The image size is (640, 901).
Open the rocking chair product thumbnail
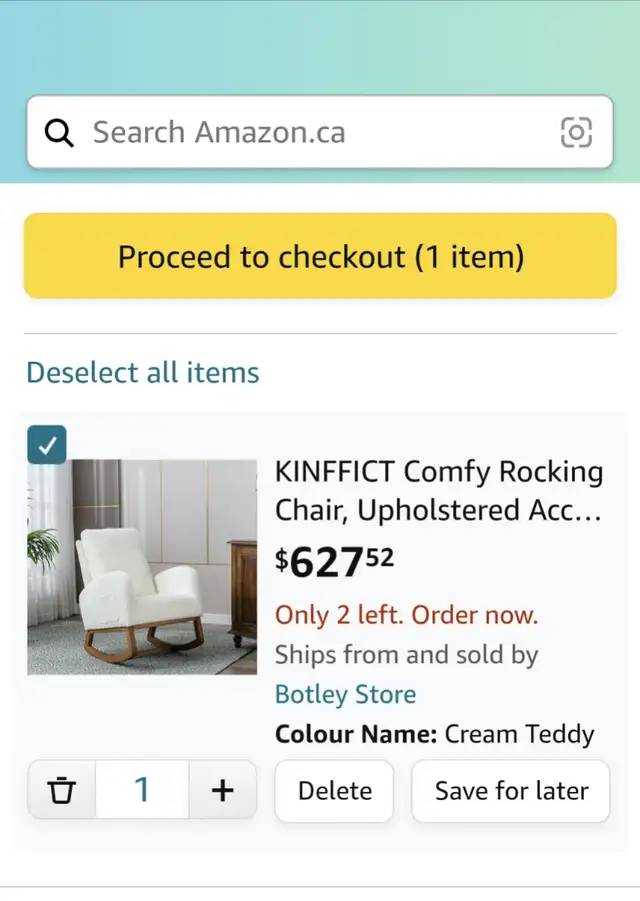(142, 566)
